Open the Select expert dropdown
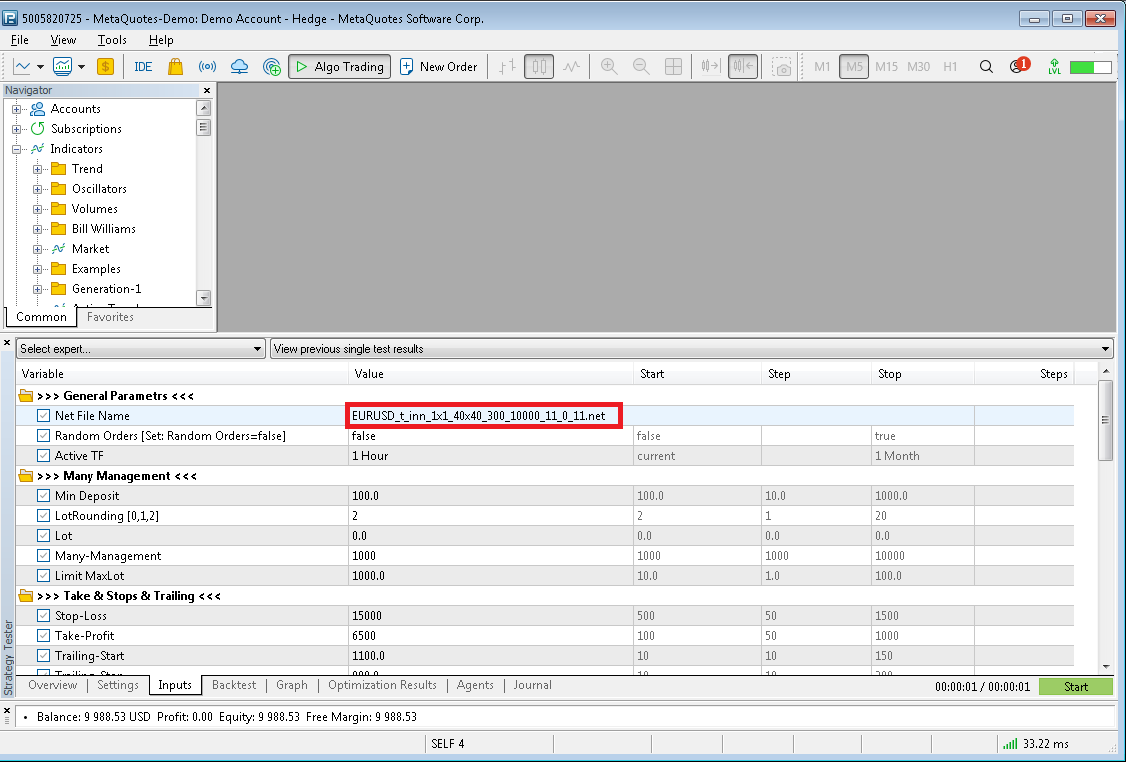The image size is (1126, 762). [x=140, y=349]
